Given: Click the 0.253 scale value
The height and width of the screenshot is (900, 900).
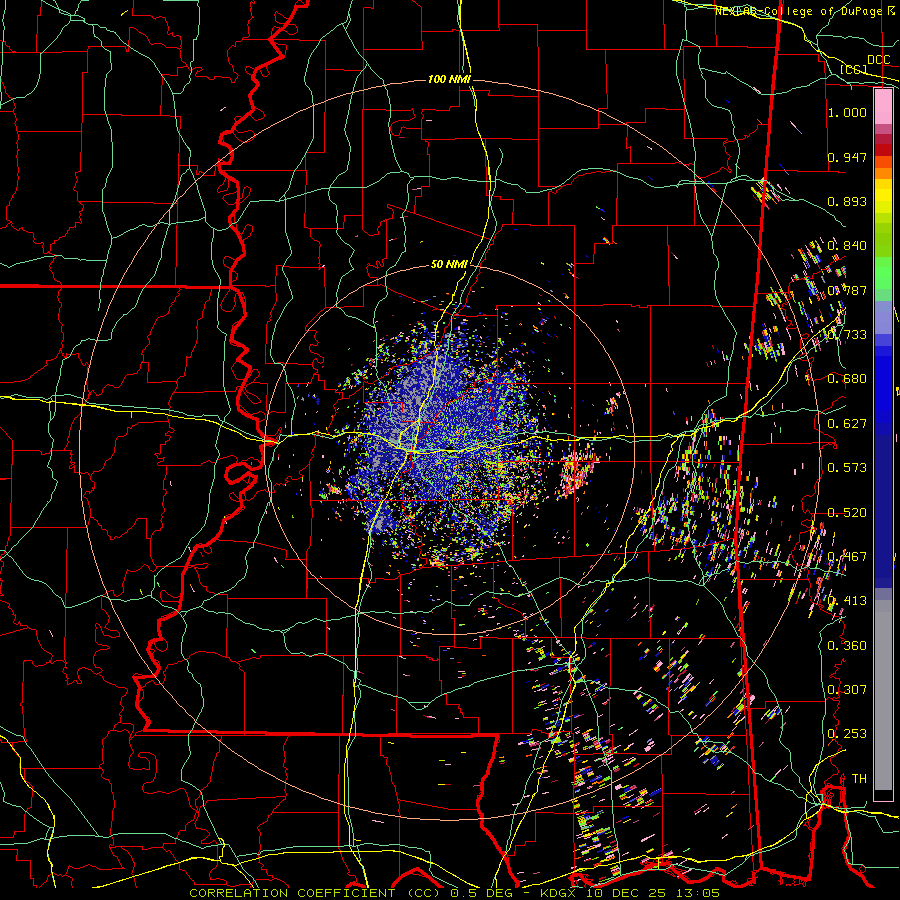Looking at the screenshot, I should click(847, 734).
